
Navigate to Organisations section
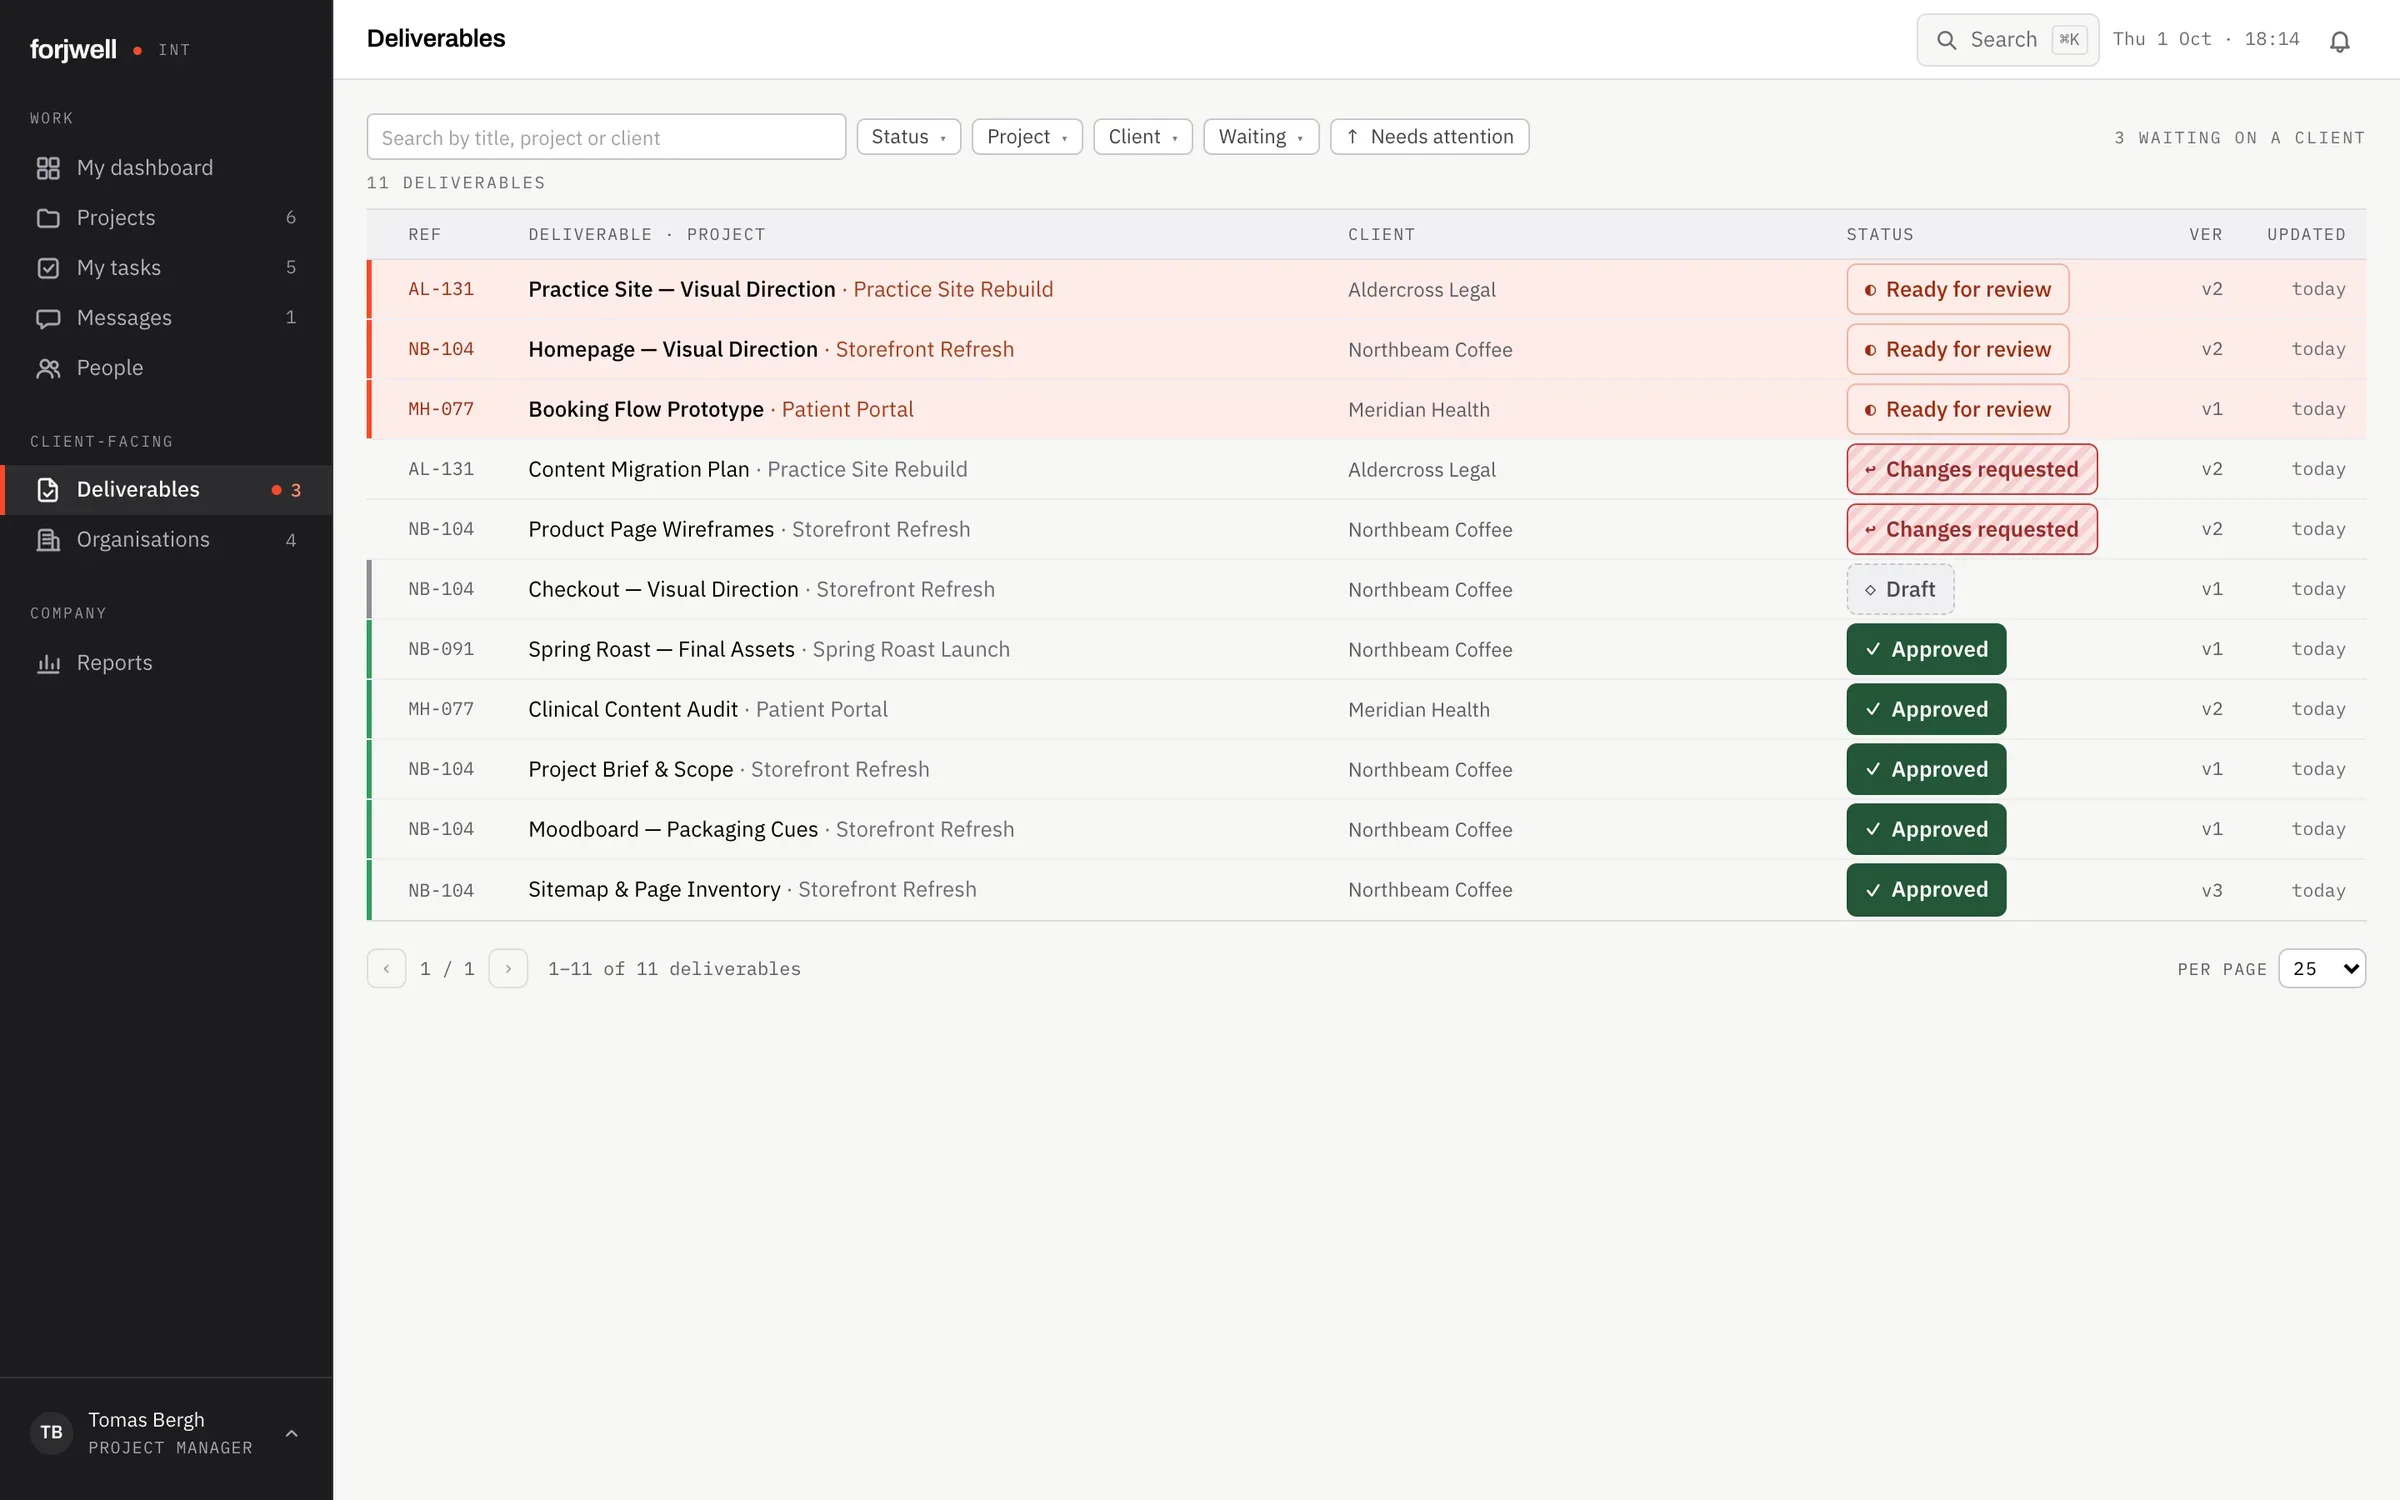166,540
